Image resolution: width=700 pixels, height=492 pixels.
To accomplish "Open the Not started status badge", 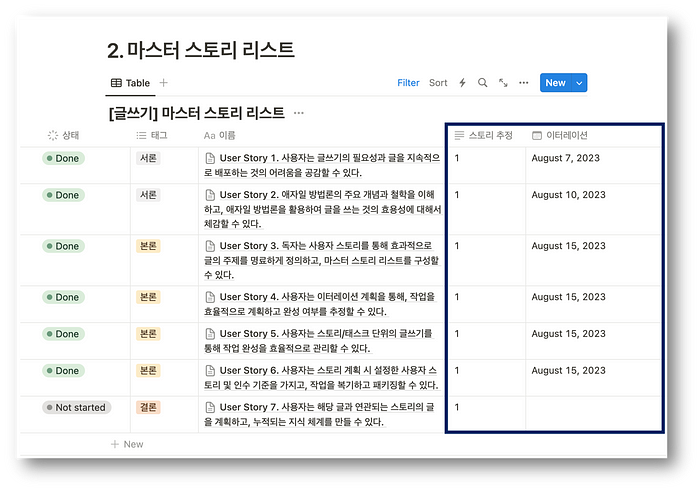I will point(76,408).
